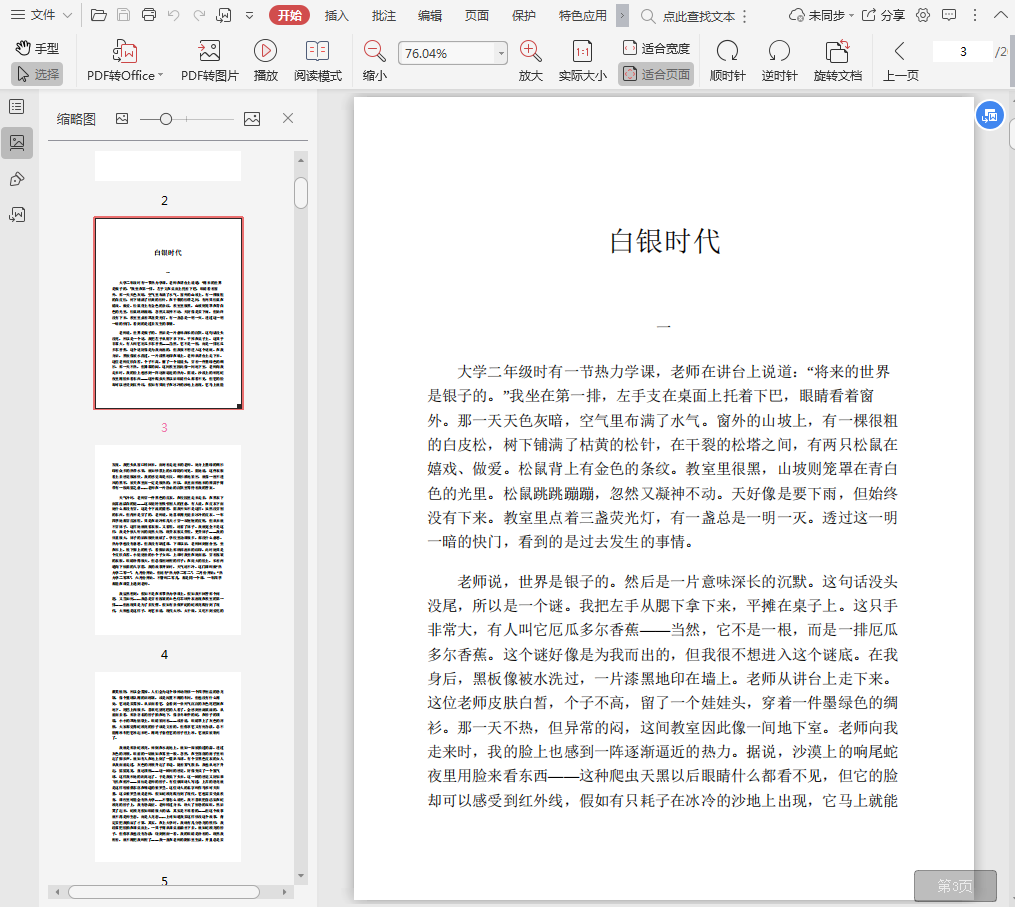Expand the PDF转Office dropdown arrow

tap(160, 75)
